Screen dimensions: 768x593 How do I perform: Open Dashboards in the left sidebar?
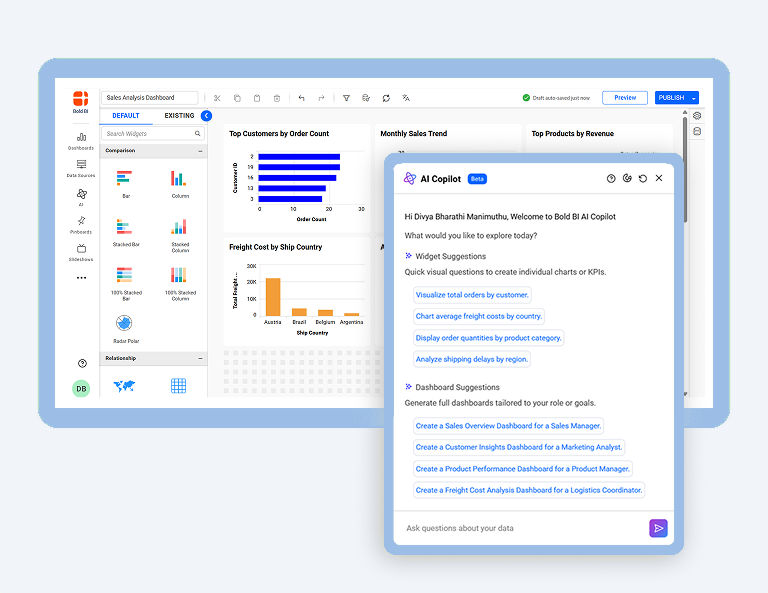81,141
